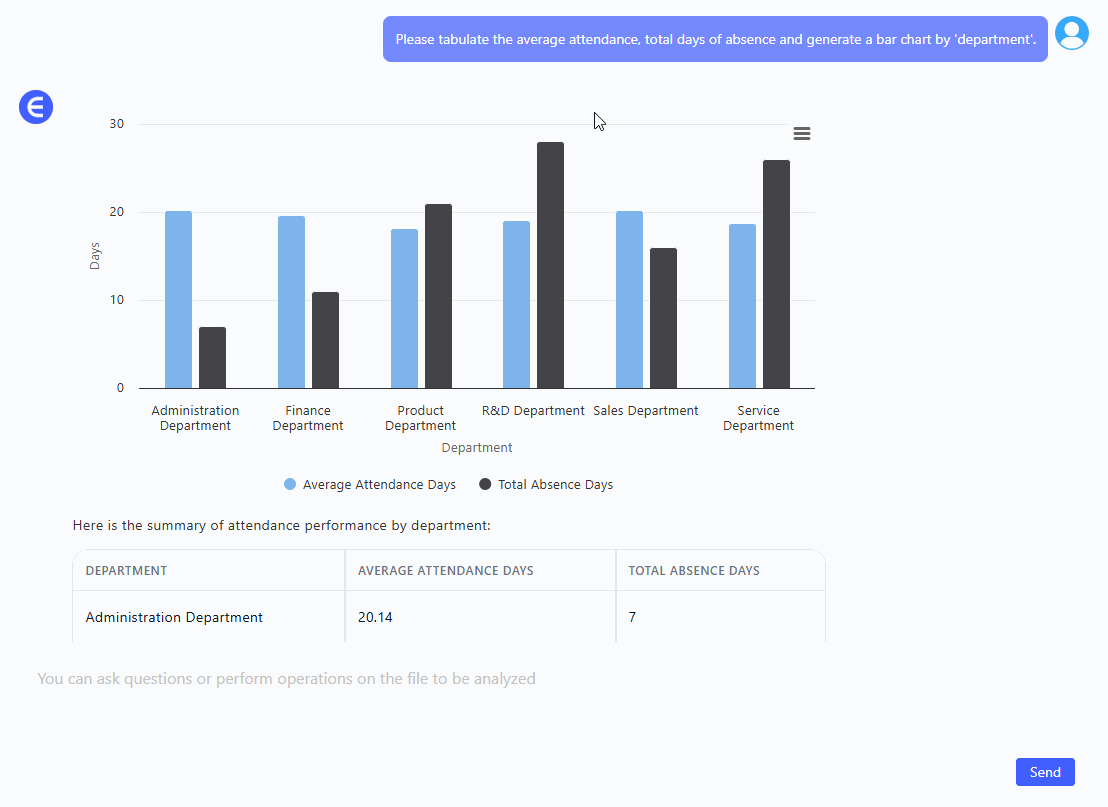Focus the question input field

click(x=500, y=679)
